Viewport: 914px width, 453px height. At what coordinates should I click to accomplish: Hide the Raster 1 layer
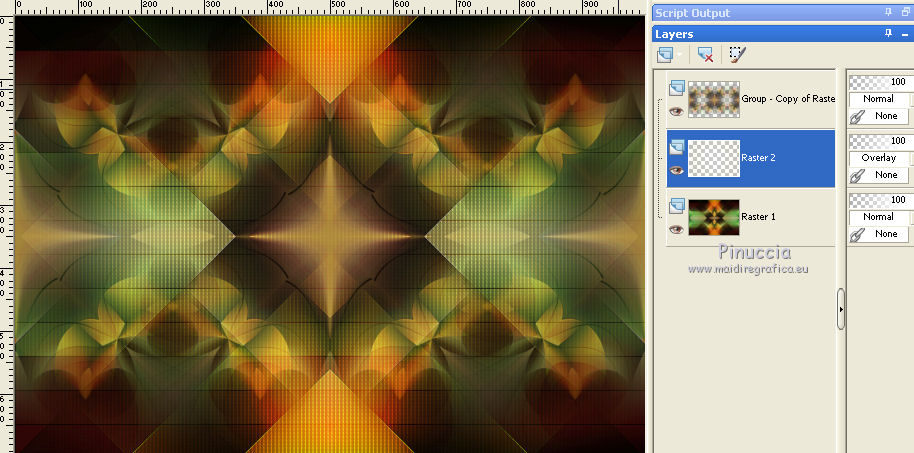pyautogui.click(x=676, y=229)
